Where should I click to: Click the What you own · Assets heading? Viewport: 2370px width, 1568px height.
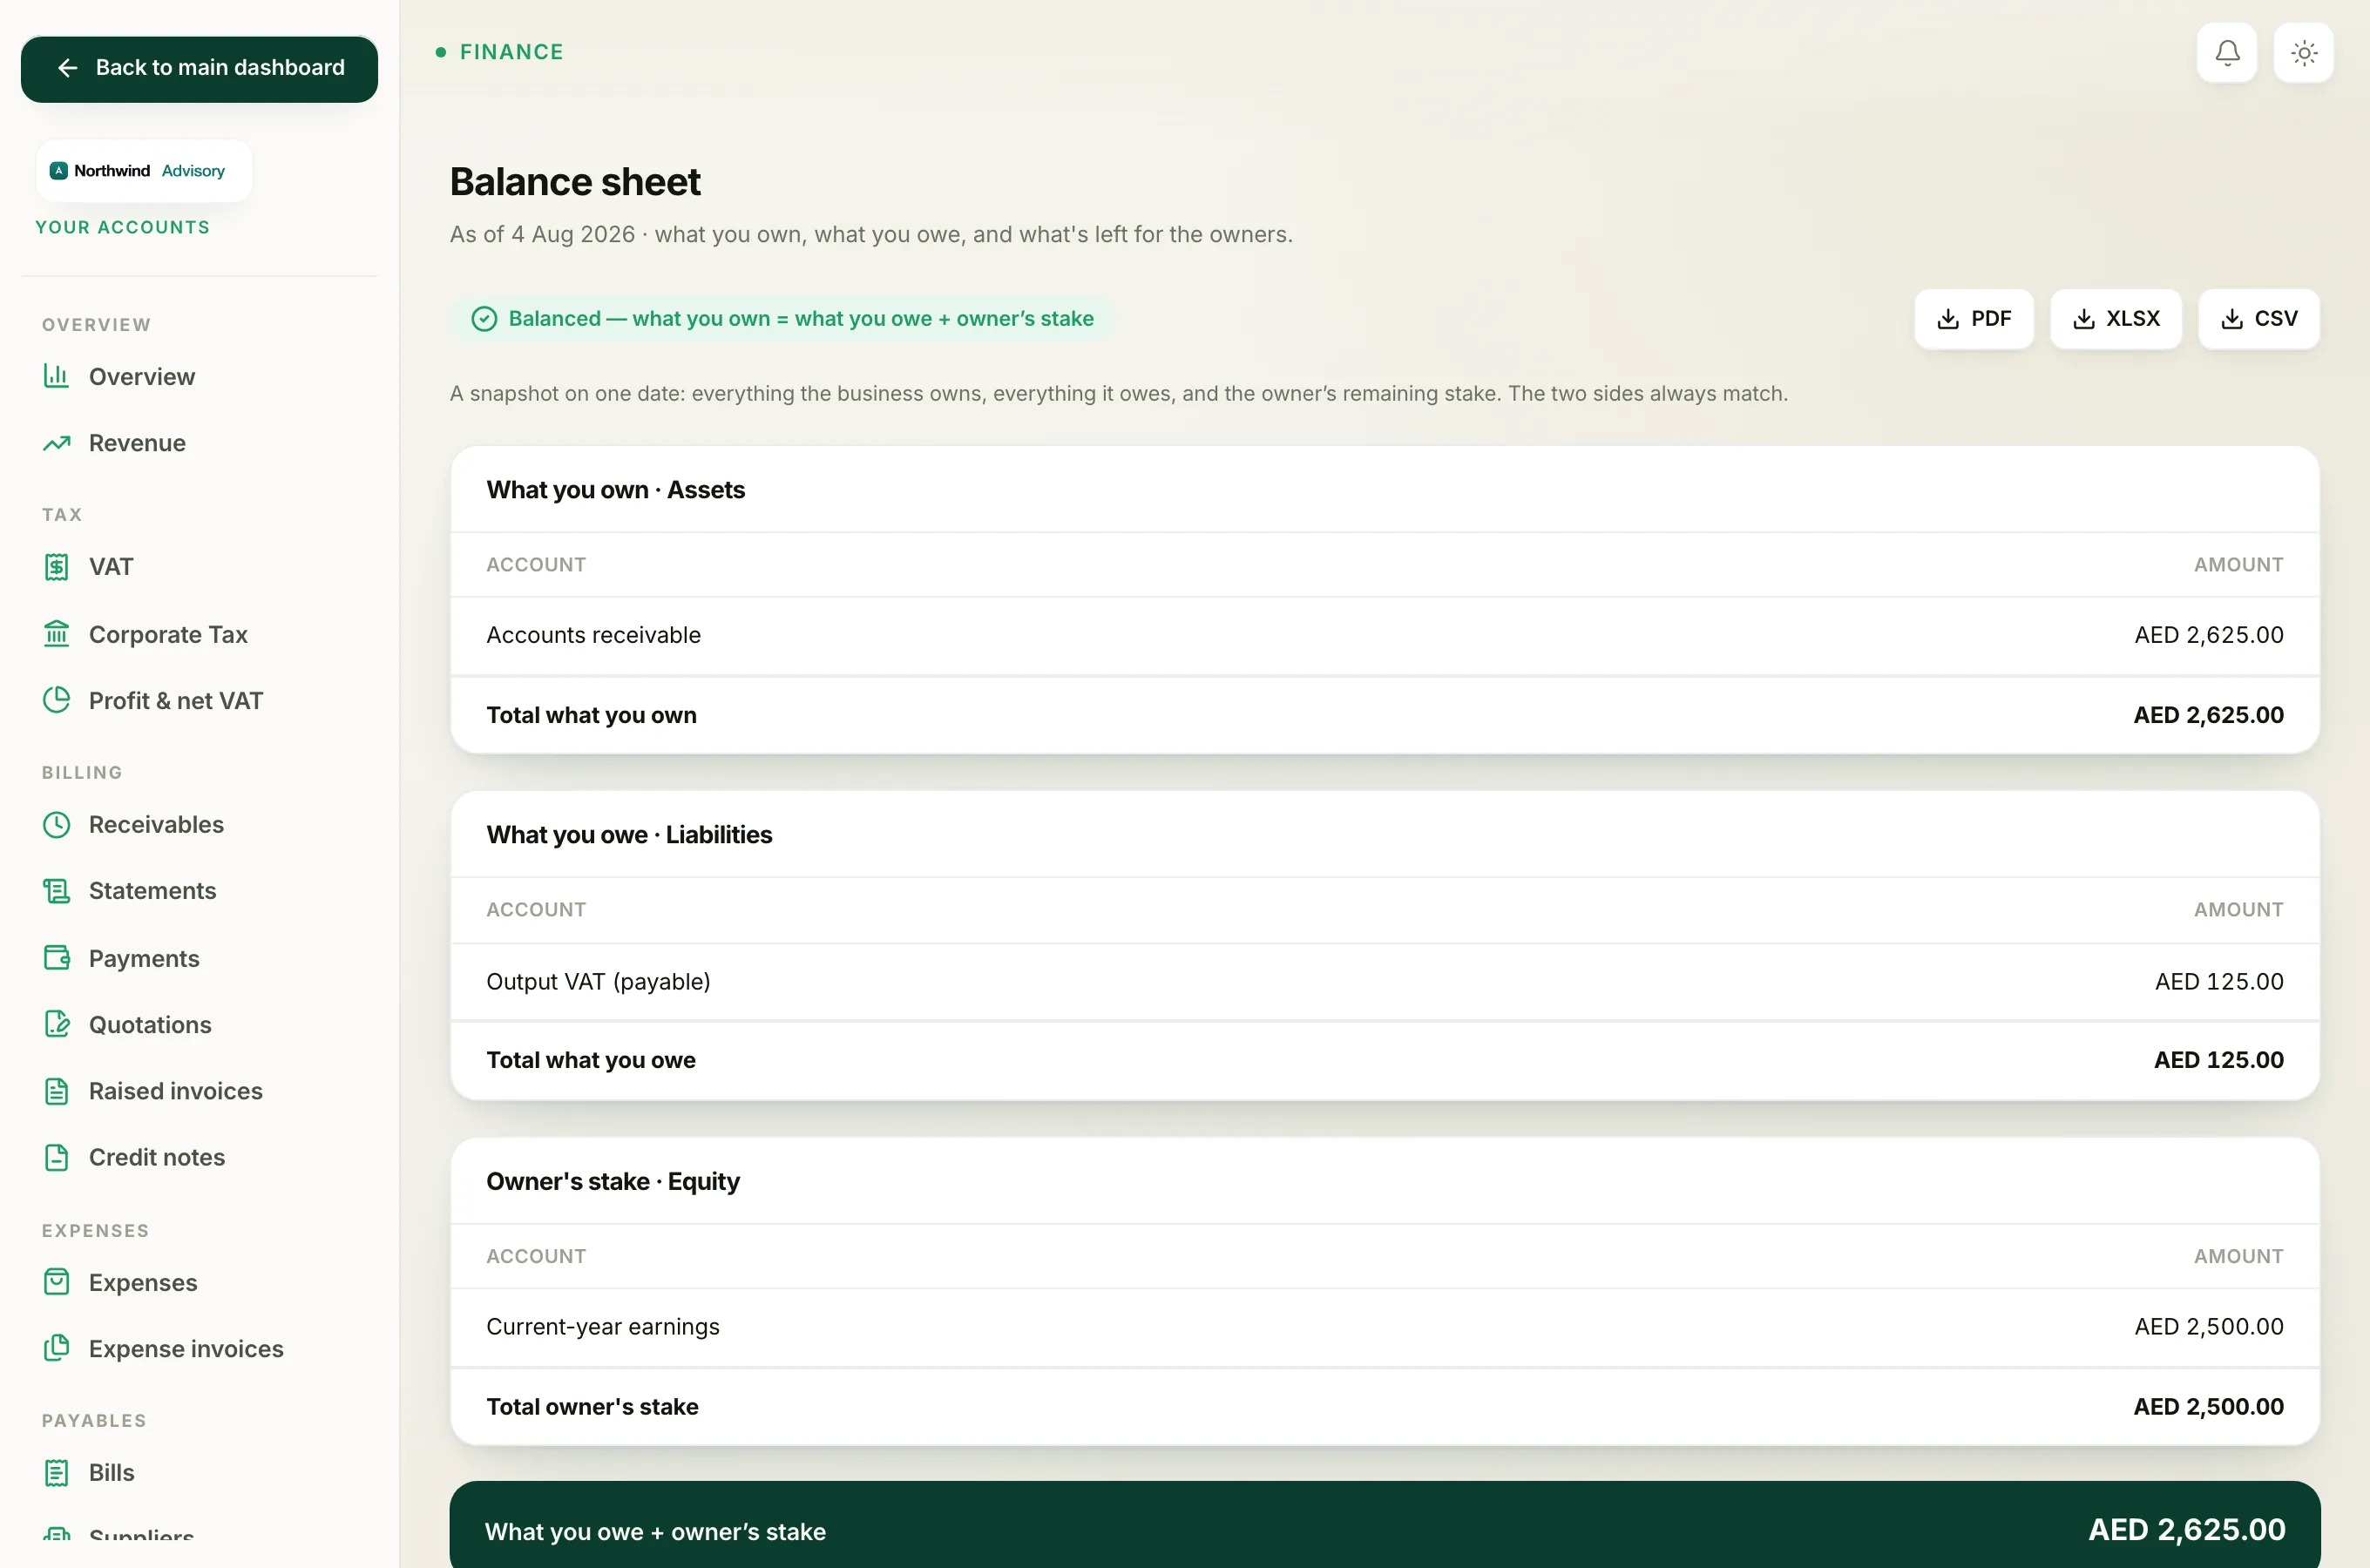click(x=615, y=490)
